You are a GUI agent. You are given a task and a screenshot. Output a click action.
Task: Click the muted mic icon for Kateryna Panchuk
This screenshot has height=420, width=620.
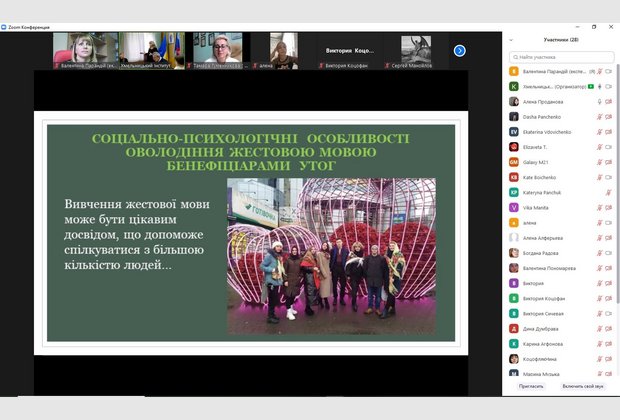[x=607, y=192]
